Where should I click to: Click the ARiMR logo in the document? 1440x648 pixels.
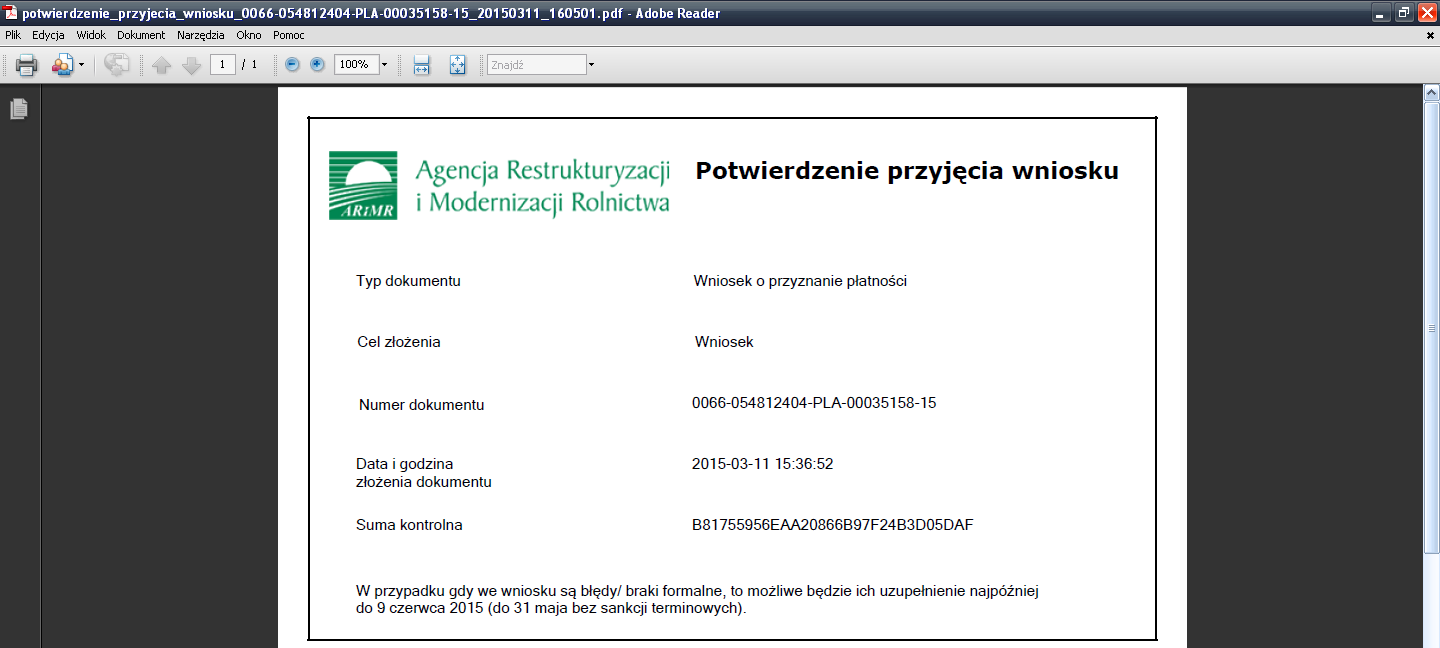(x=363, y=185)
